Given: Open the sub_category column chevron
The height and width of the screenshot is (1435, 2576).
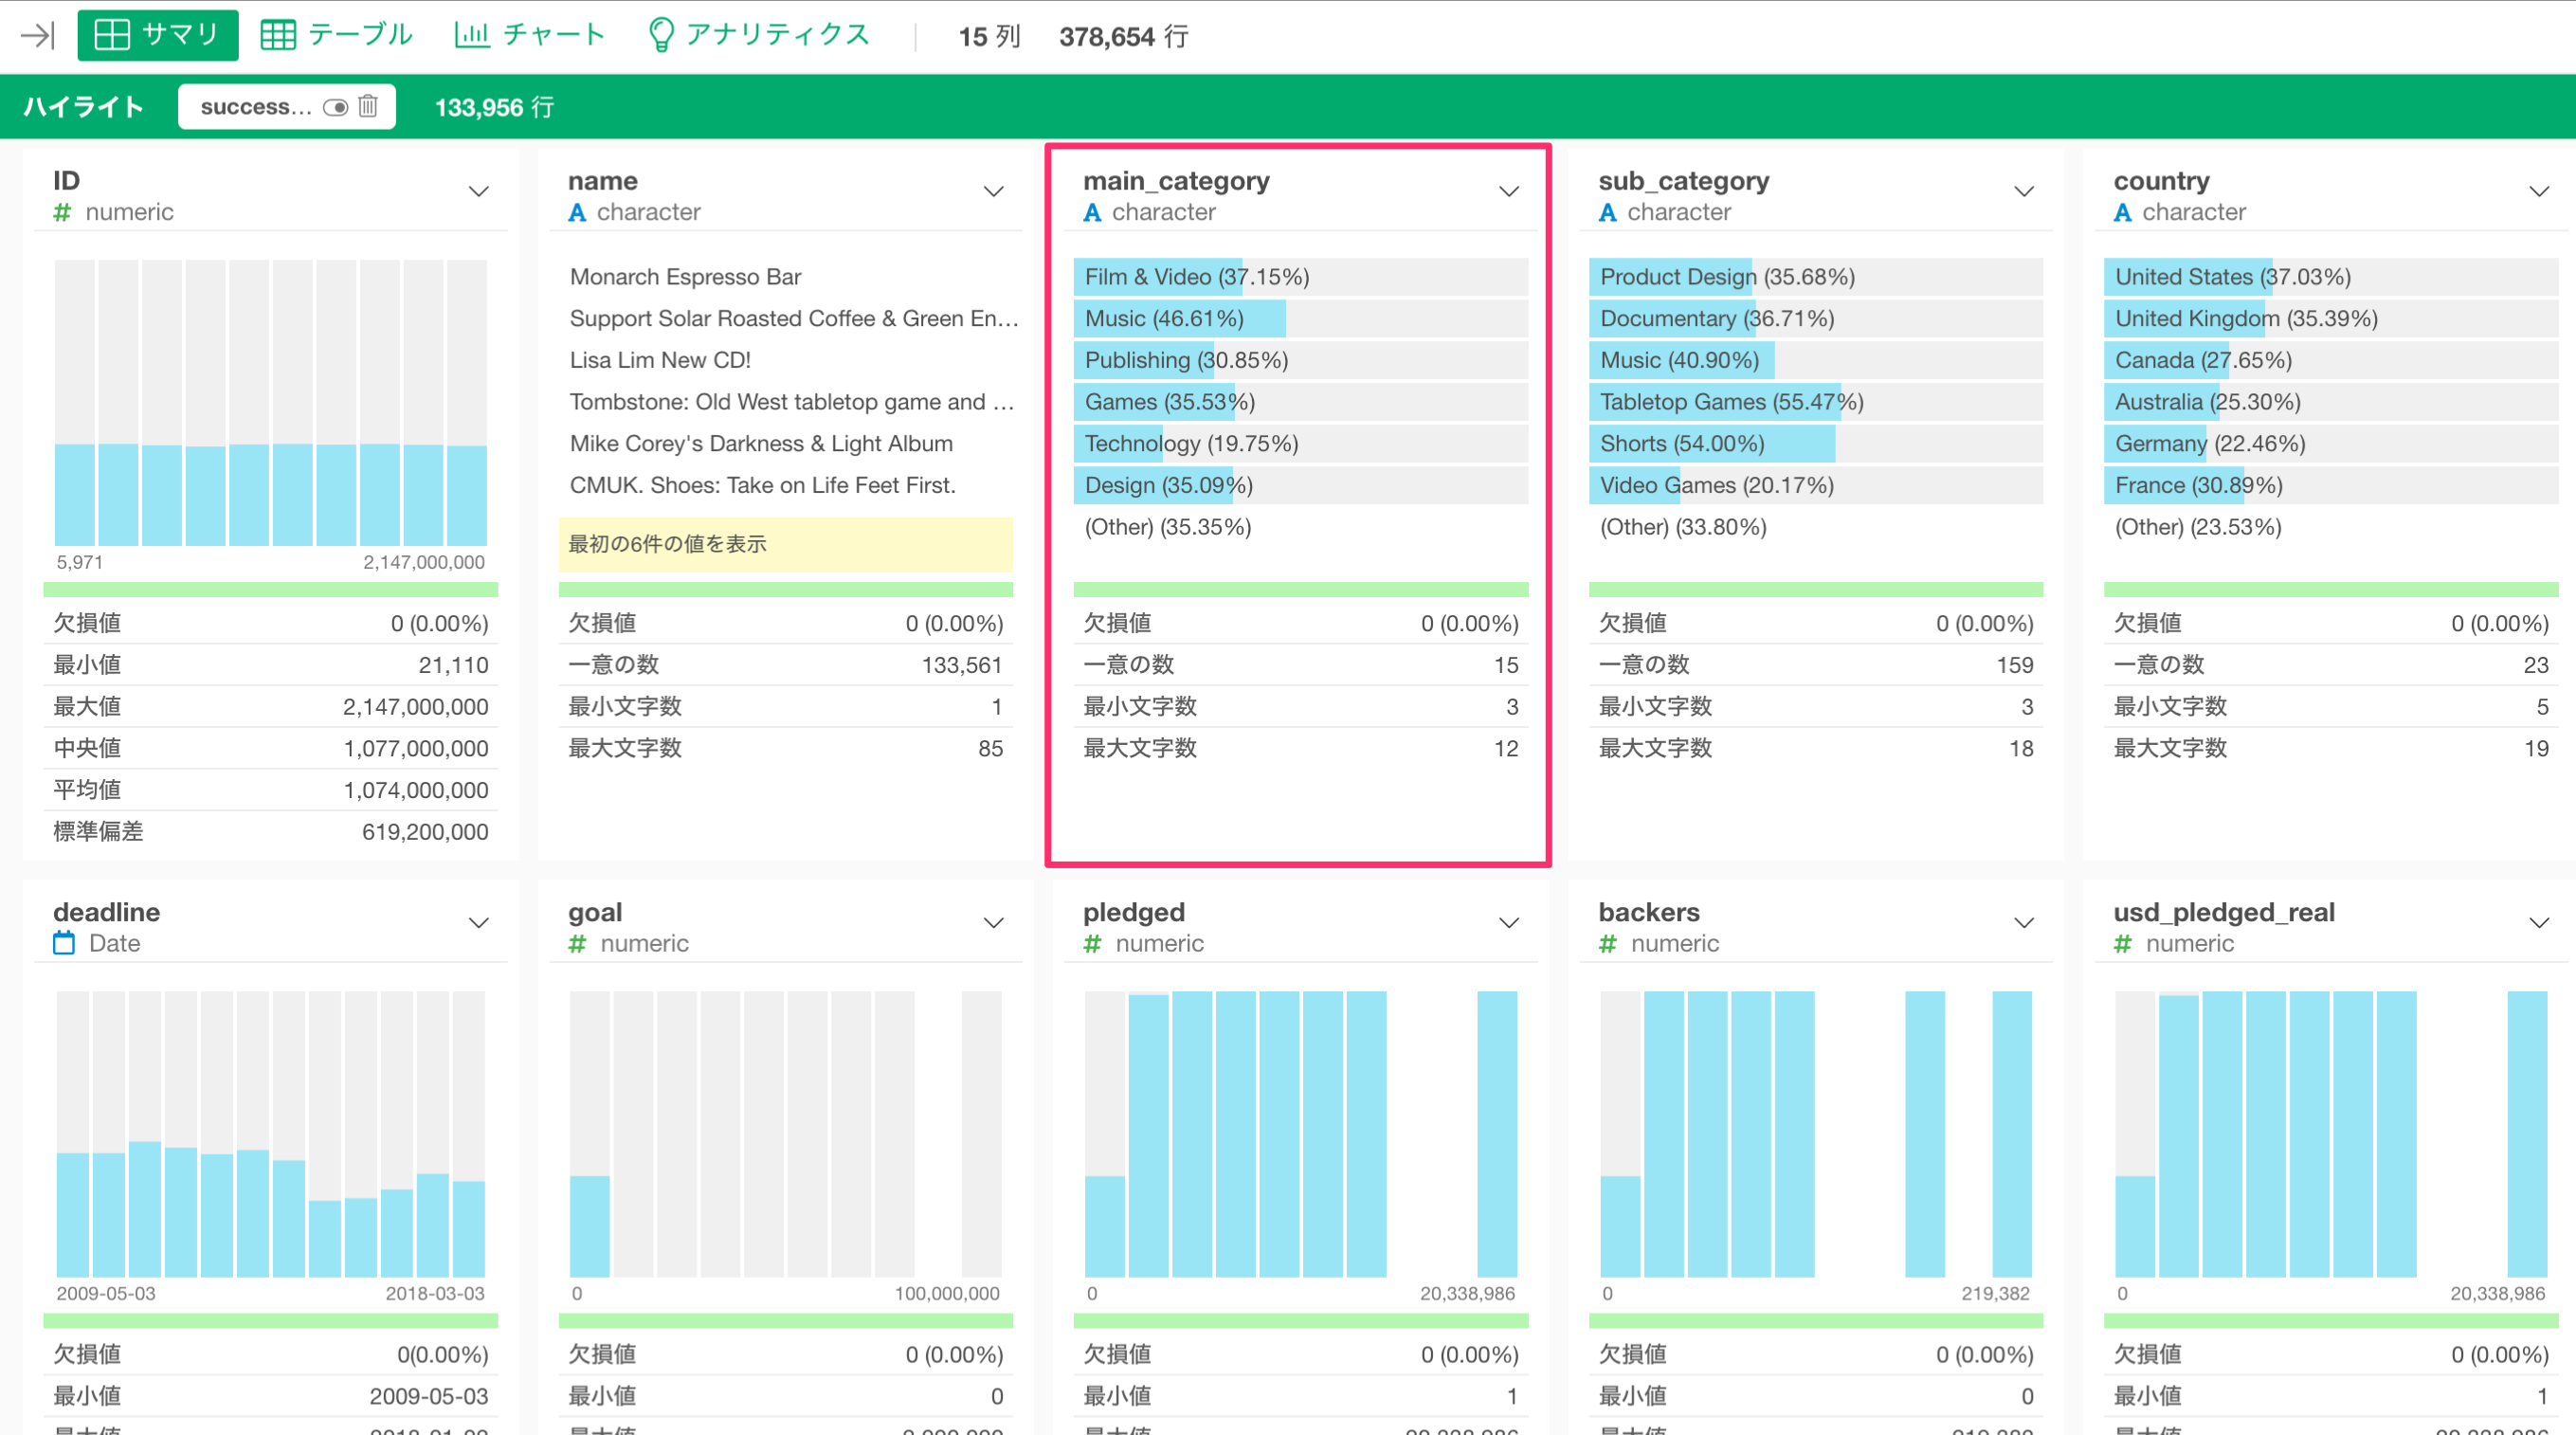Looking at the screenshot, I should pos(2023,192).
